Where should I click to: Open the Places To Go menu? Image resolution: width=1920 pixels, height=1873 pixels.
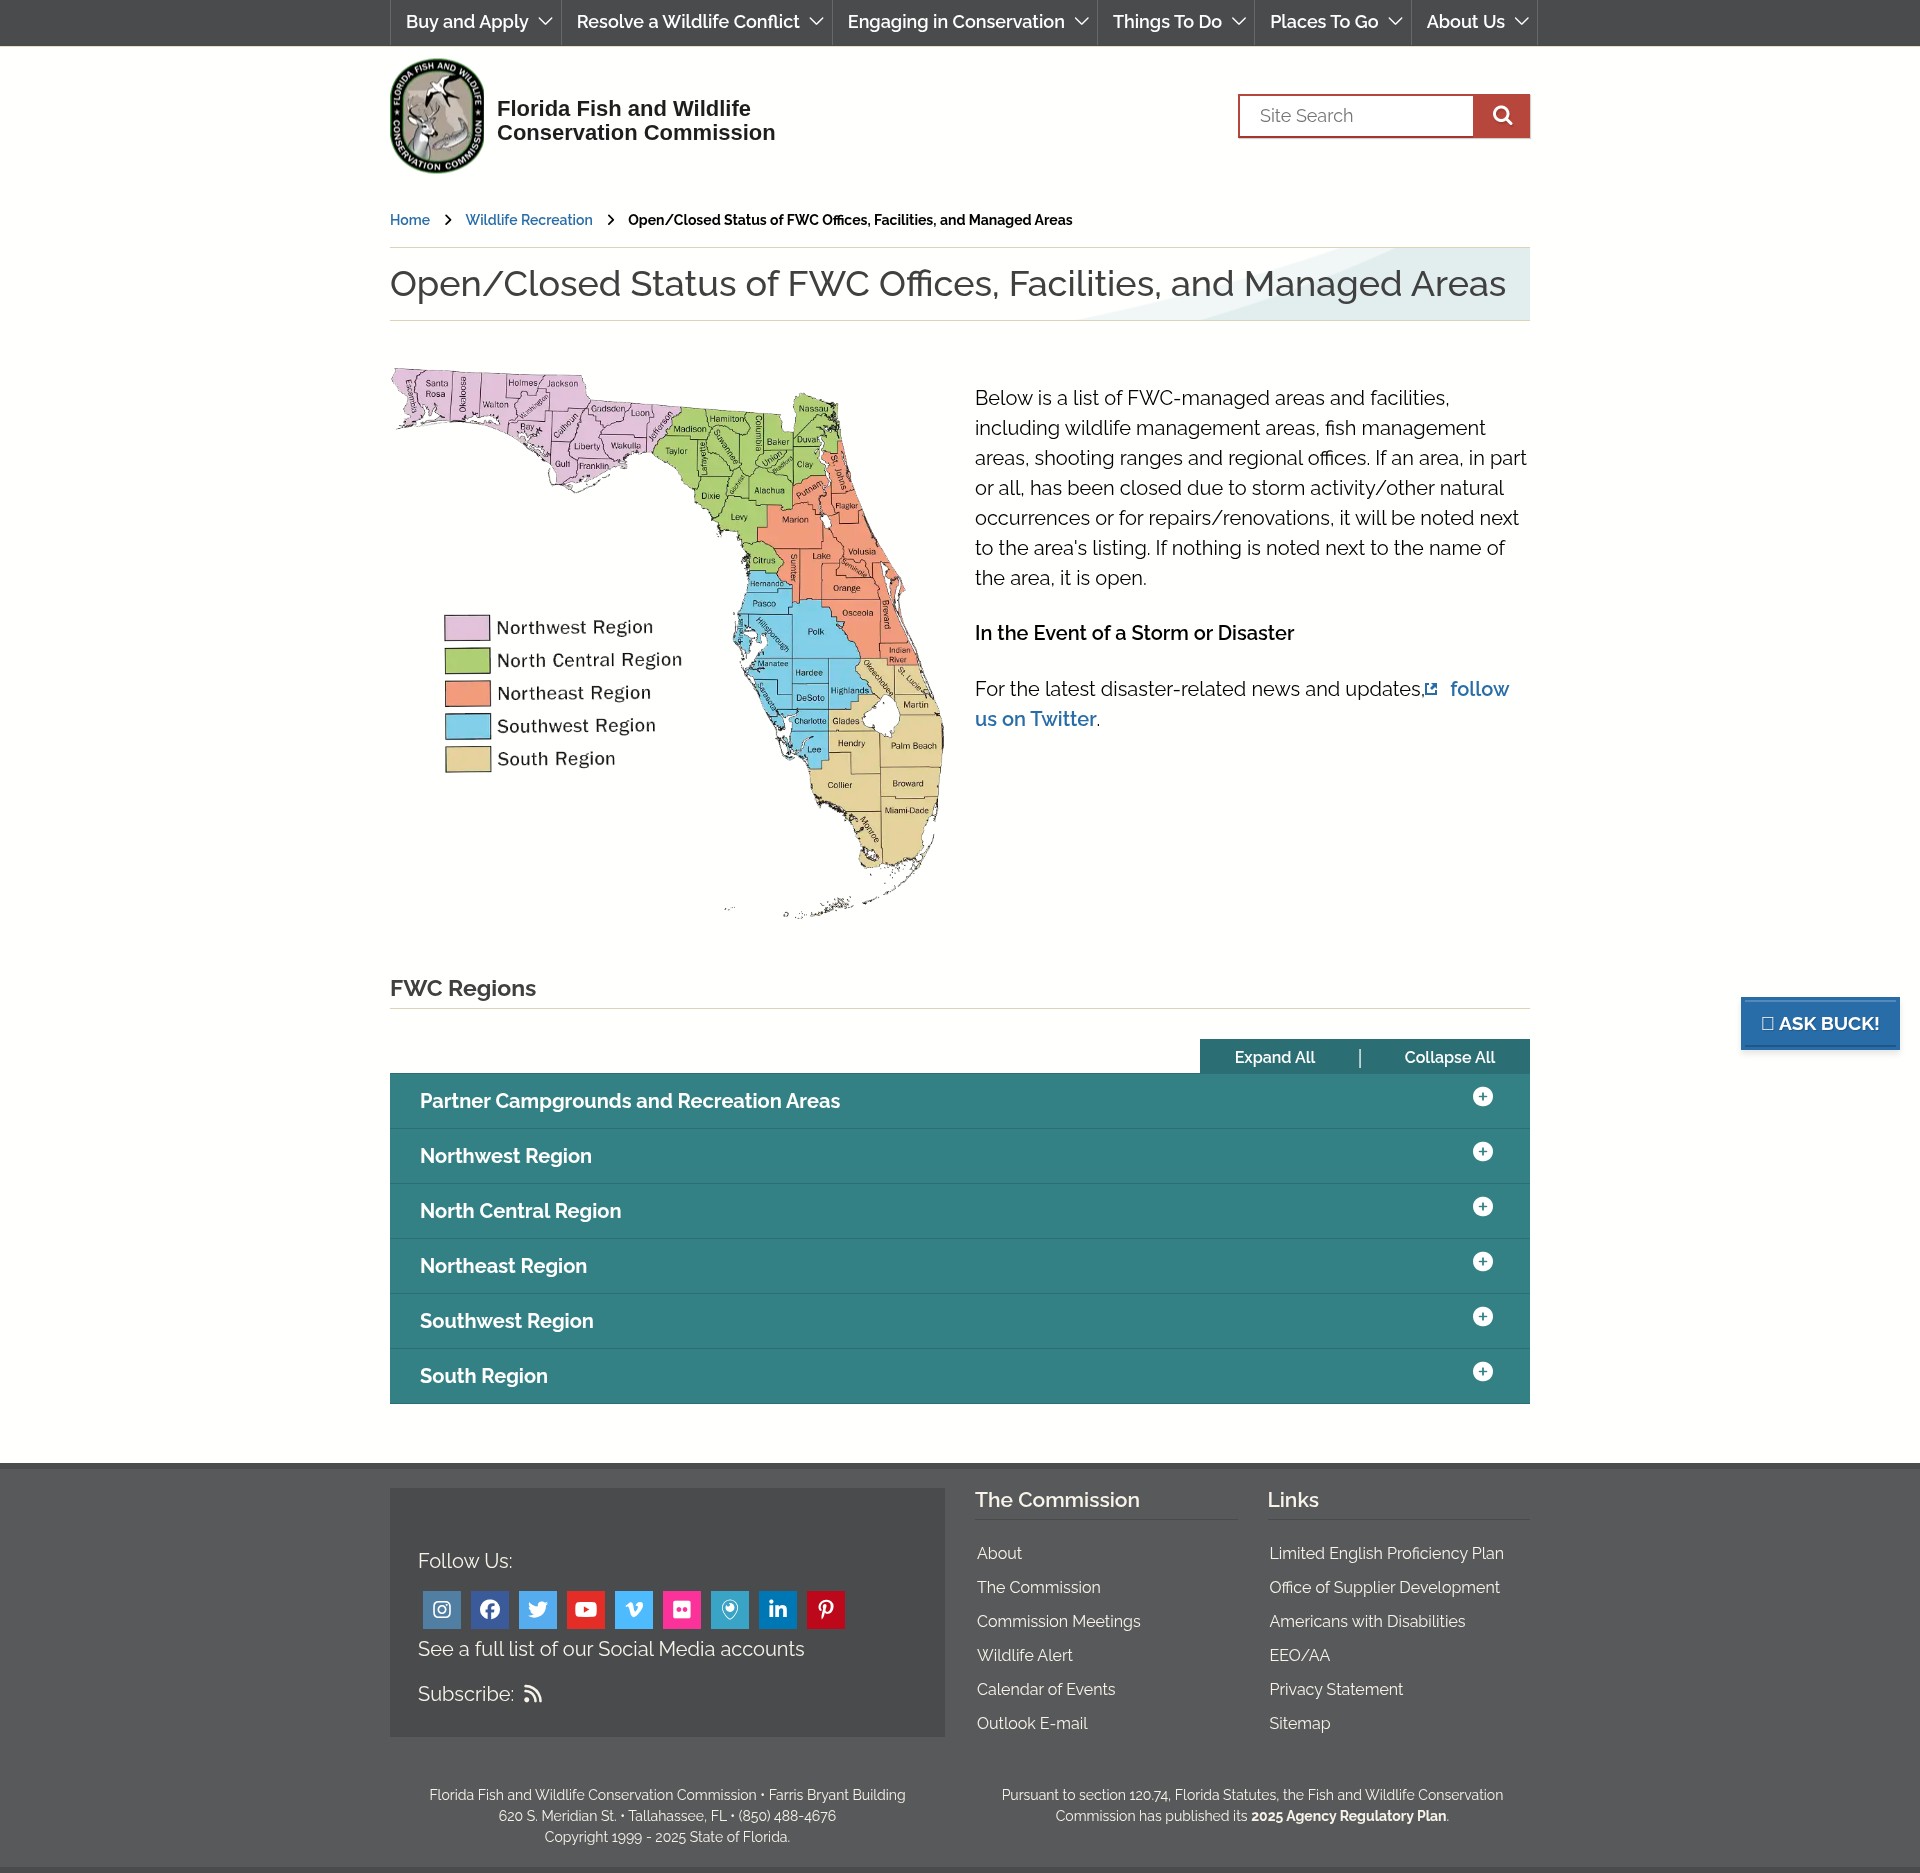pos(1333,22)
